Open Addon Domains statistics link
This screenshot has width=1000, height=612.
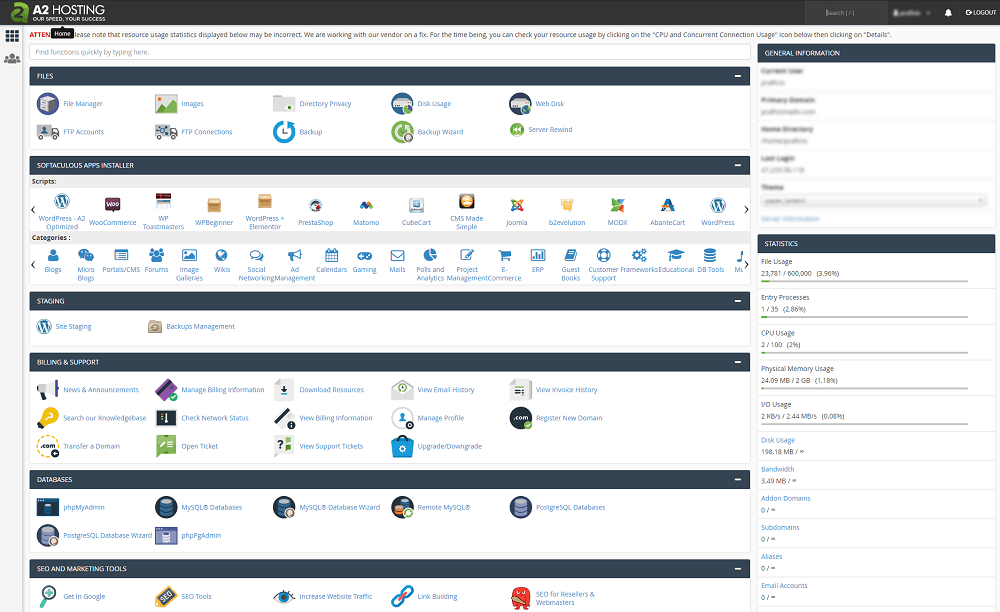click(785, 499)
